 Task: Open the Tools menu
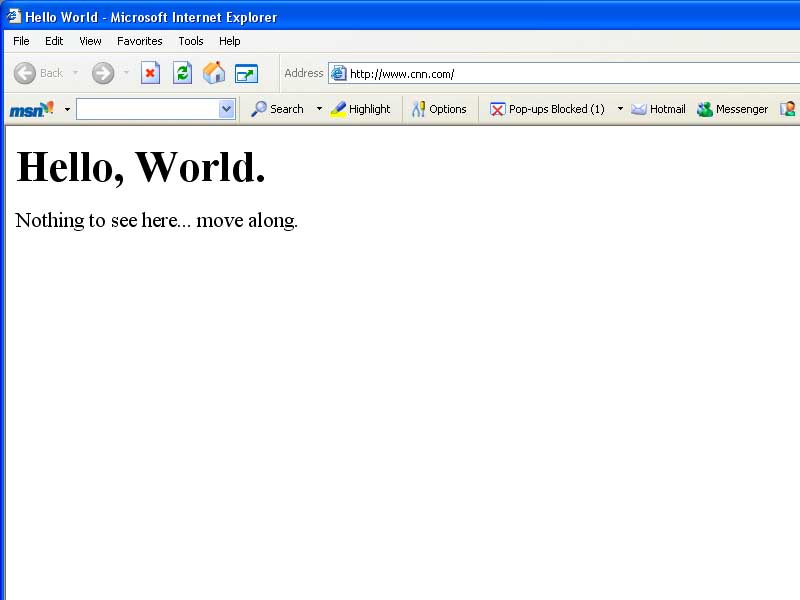(x=190, y=41)
